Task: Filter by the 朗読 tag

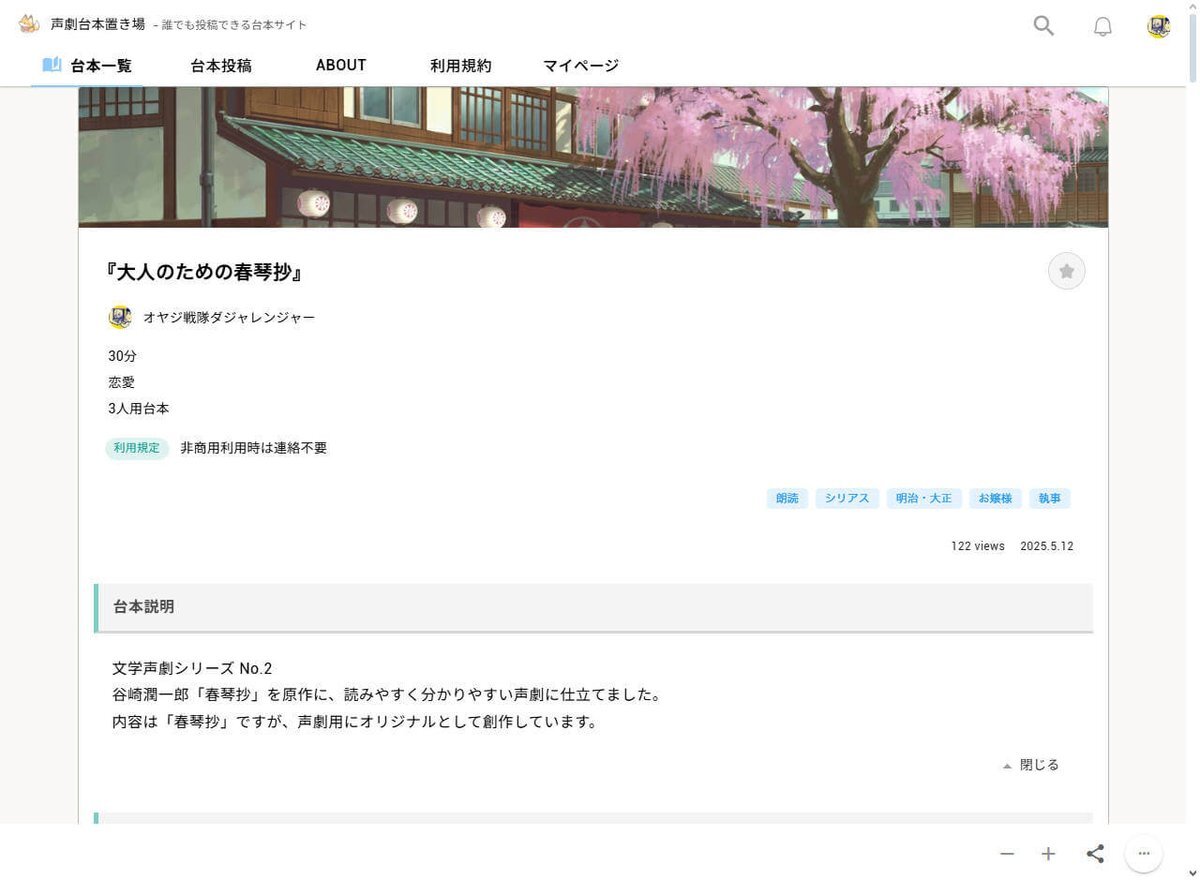Action: pyautogui.click(x=787, y=498)
